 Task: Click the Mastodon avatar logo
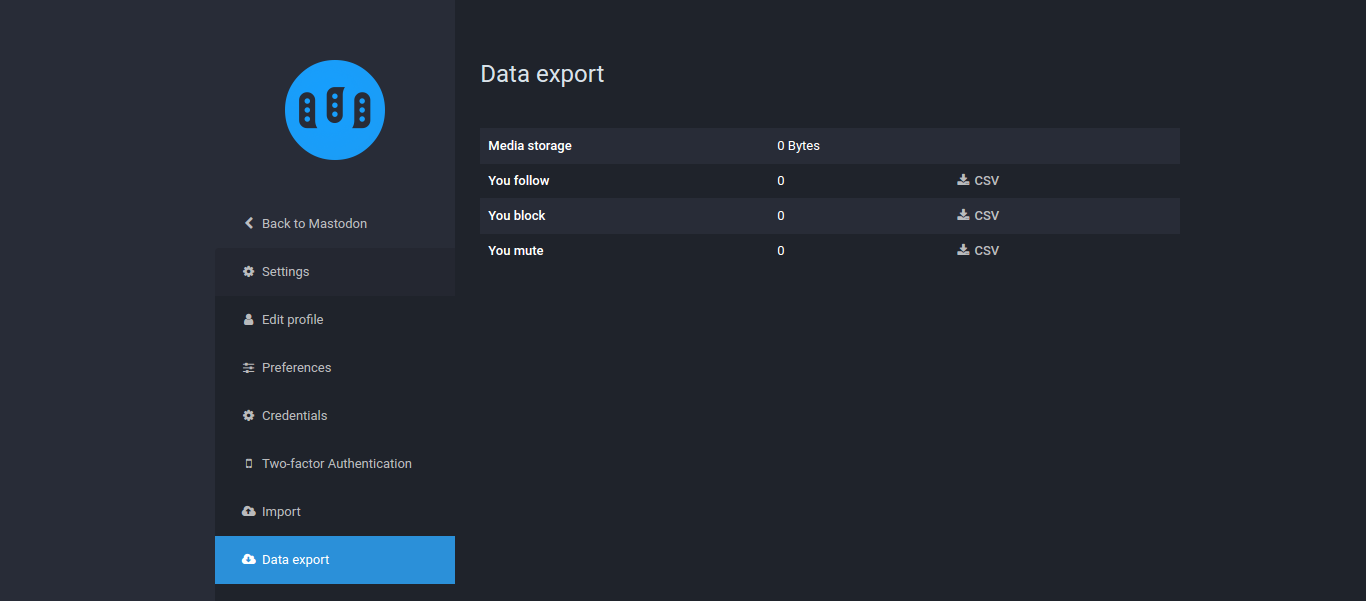point(335,110)
